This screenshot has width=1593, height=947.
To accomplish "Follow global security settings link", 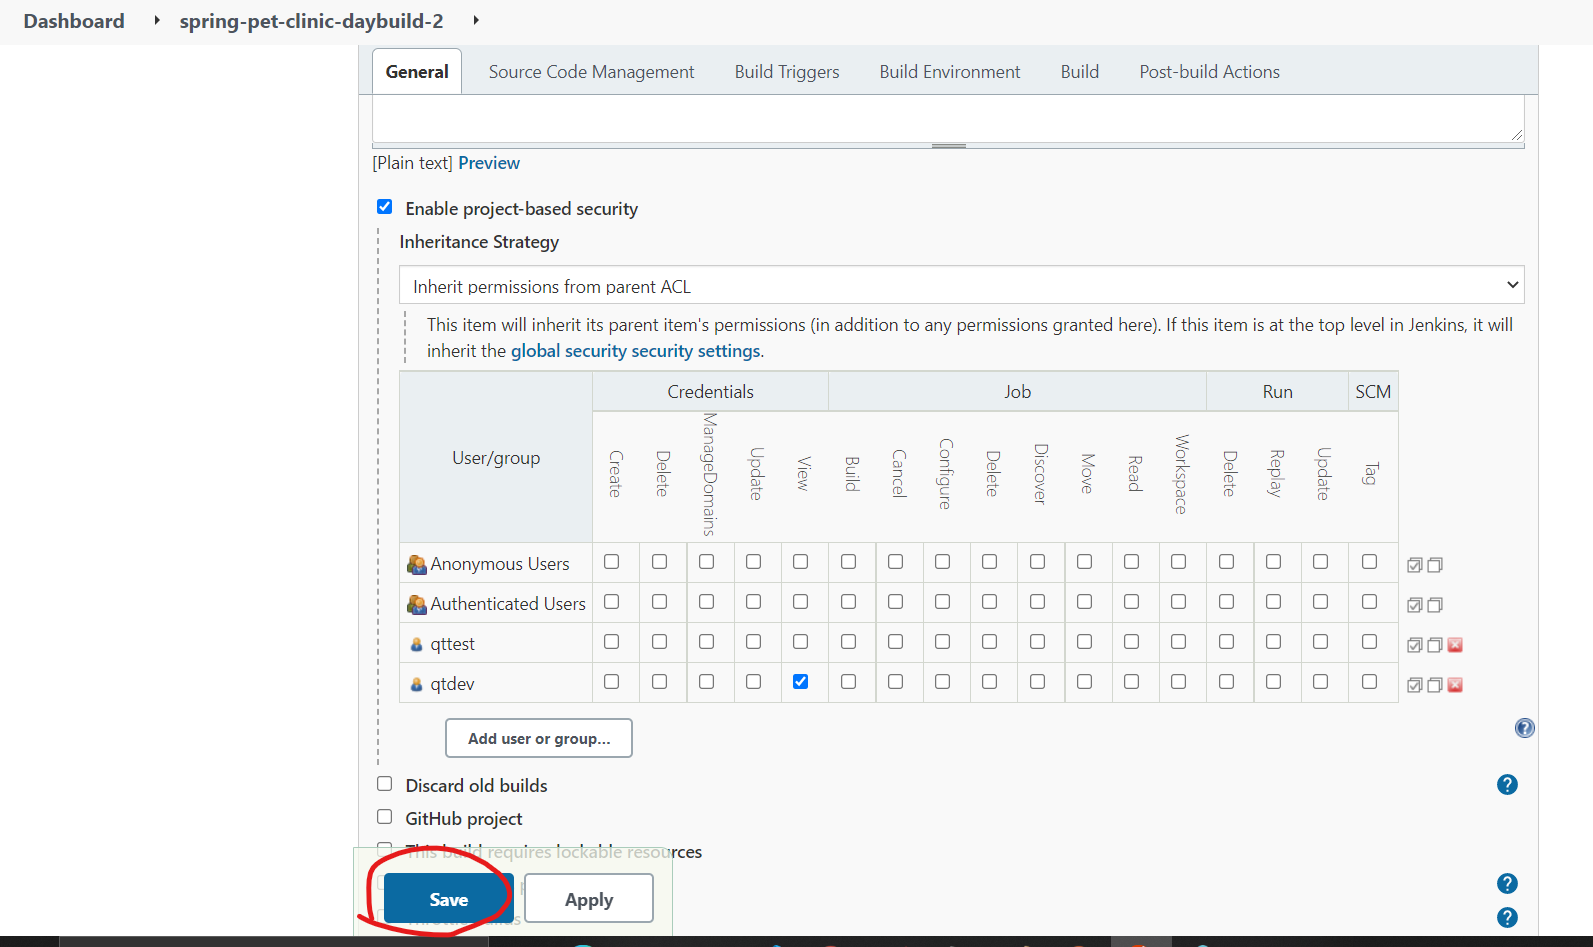I will coord(636,351).
